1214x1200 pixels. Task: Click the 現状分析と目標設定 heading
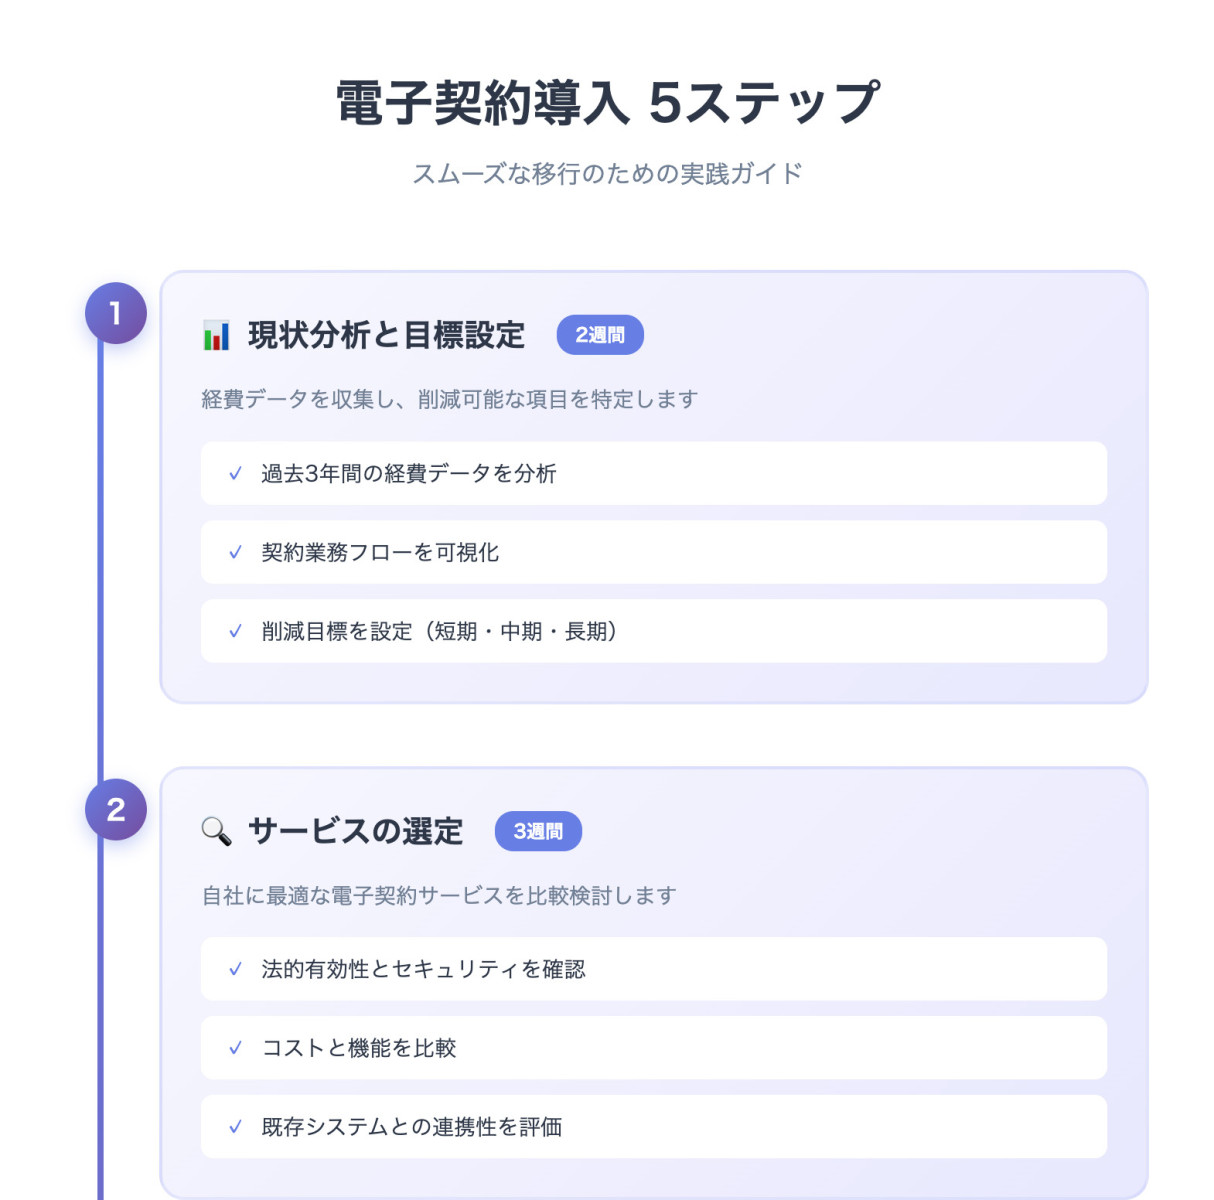[x=386, y=335]
